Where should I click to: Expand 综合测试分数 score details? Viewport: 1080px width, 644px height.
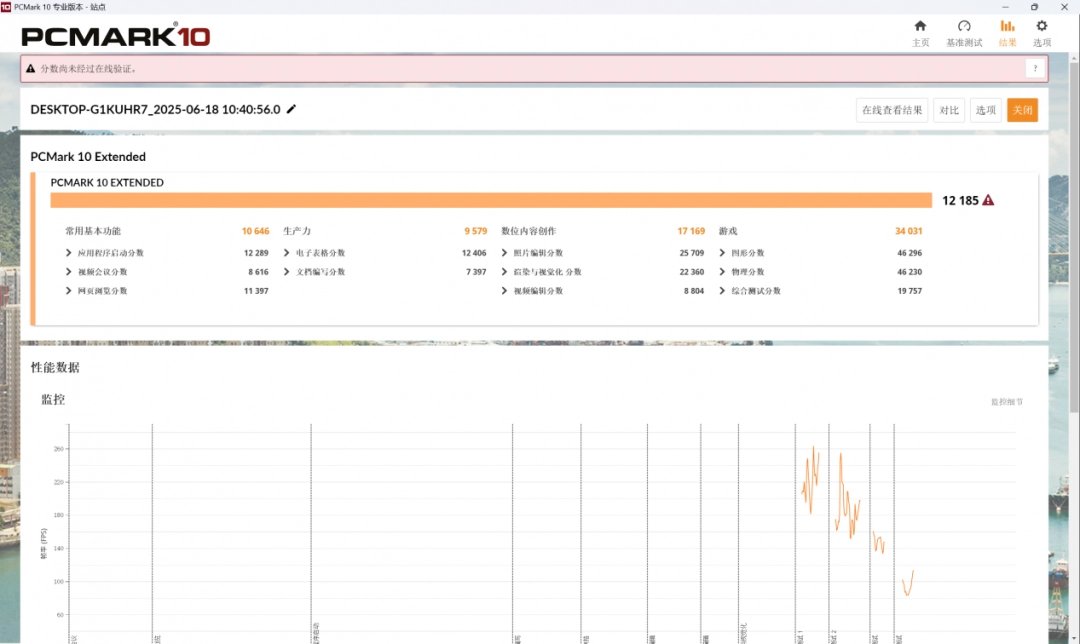click(x=723, y=291)
